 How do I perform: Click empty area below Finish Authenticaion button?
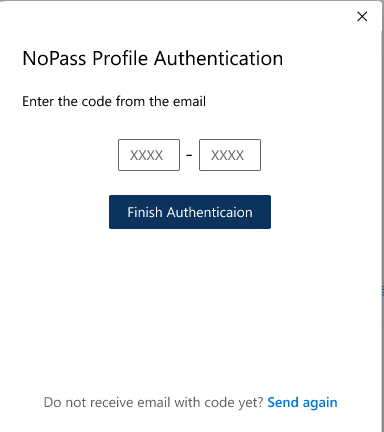(190, 300)
